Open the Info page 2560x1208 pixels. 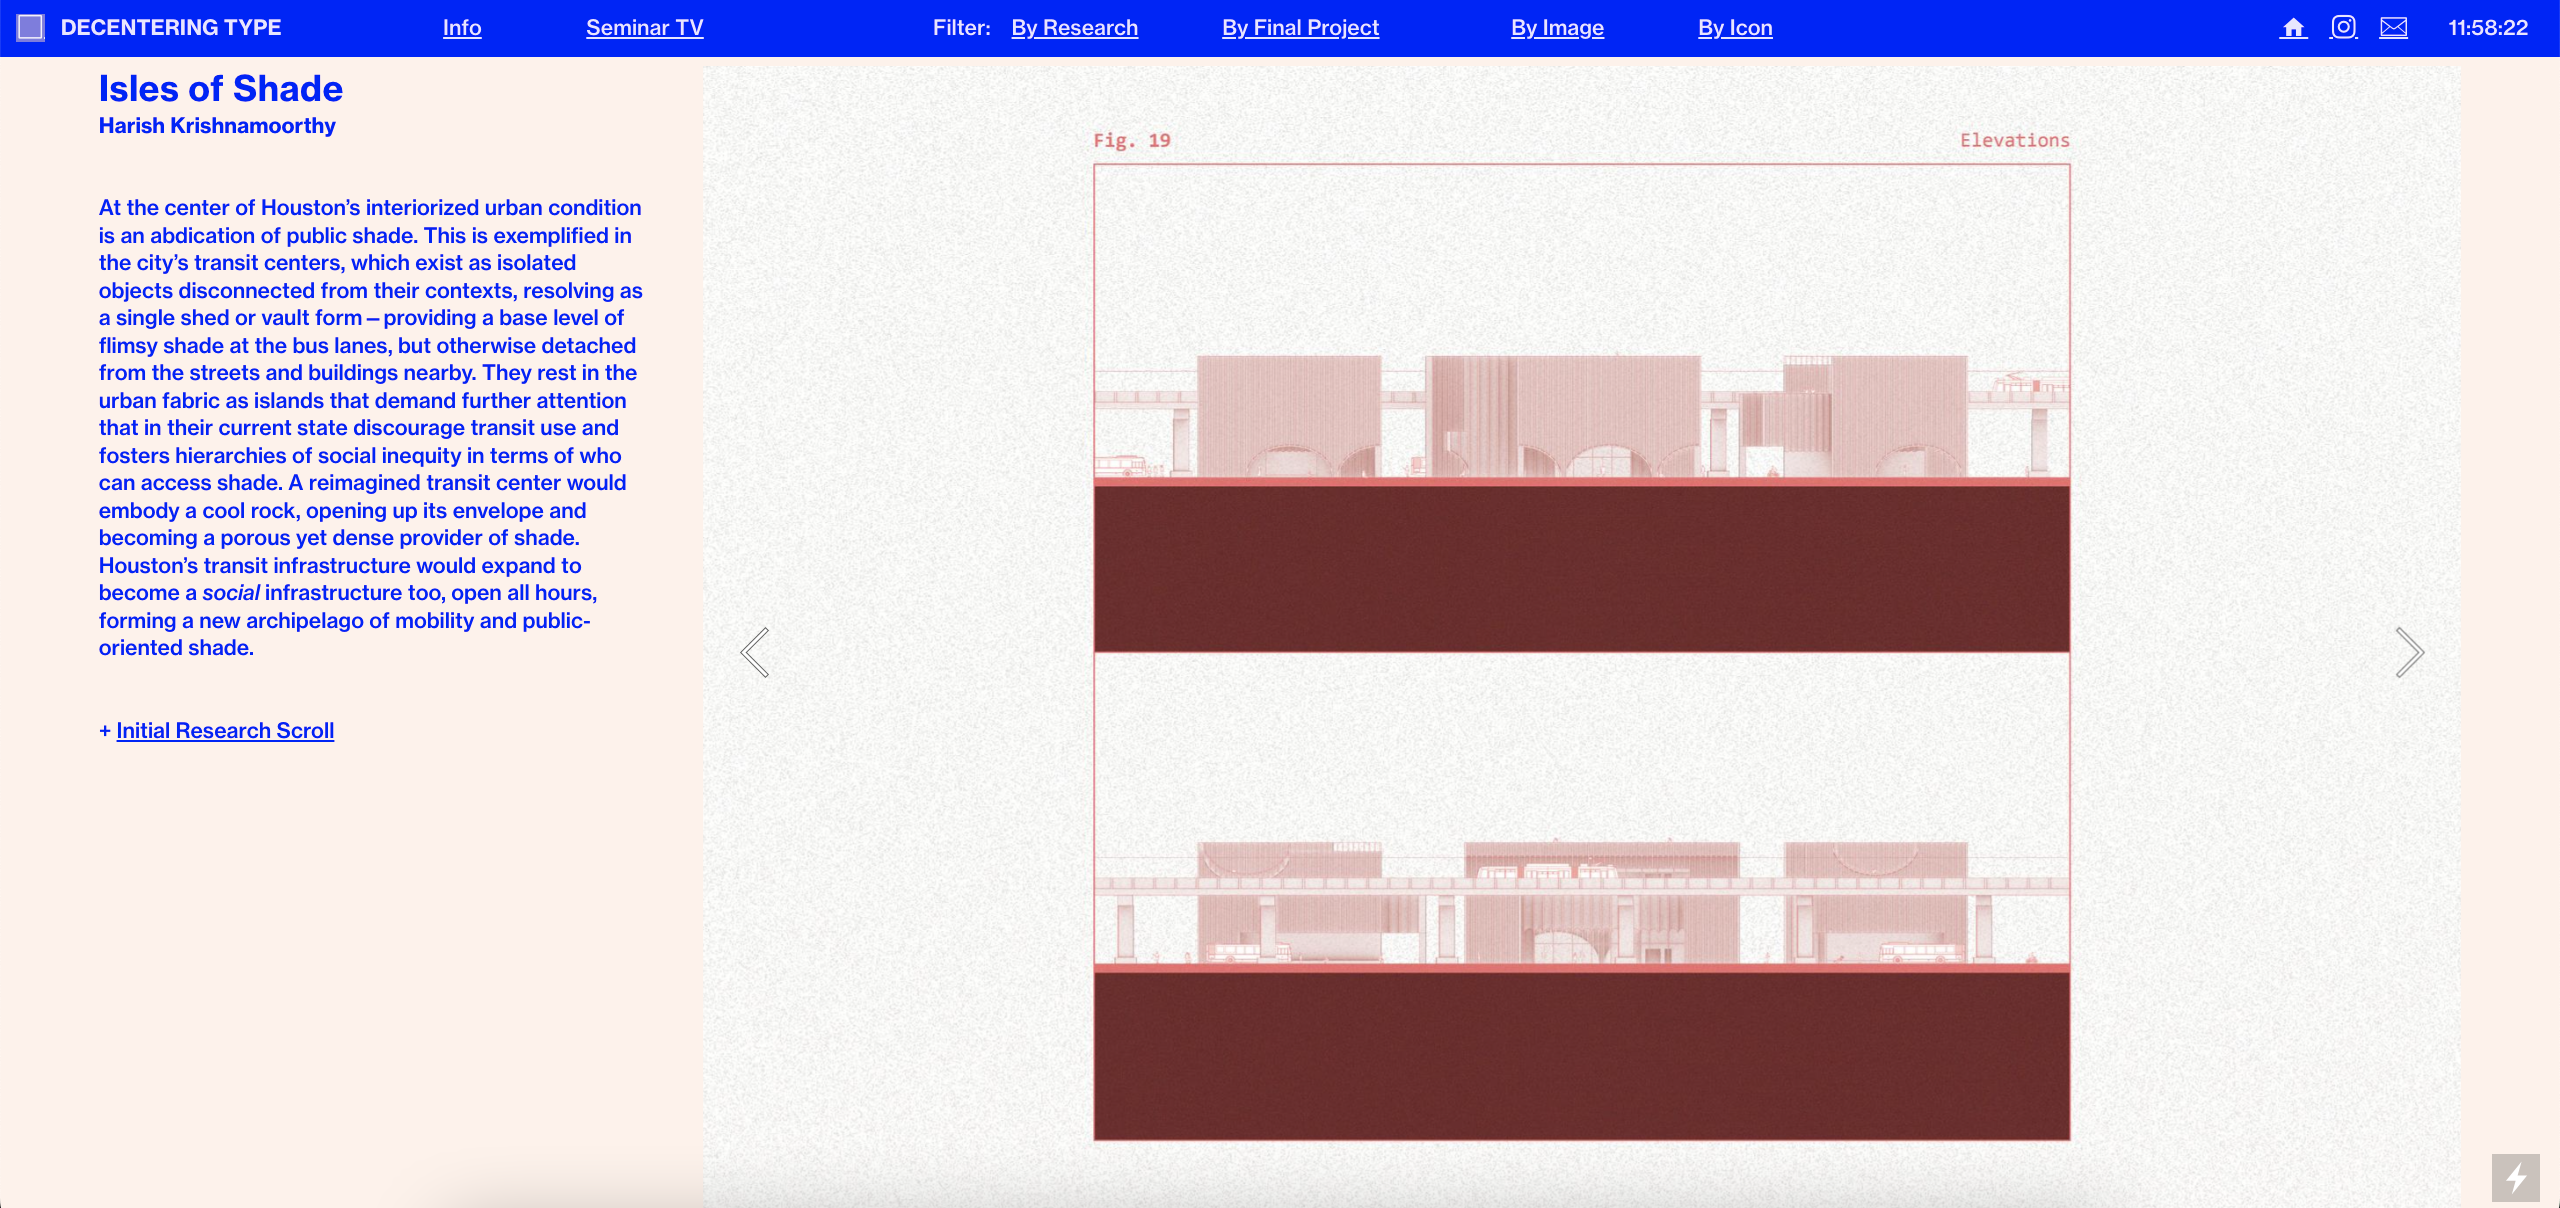click(462, 28)
